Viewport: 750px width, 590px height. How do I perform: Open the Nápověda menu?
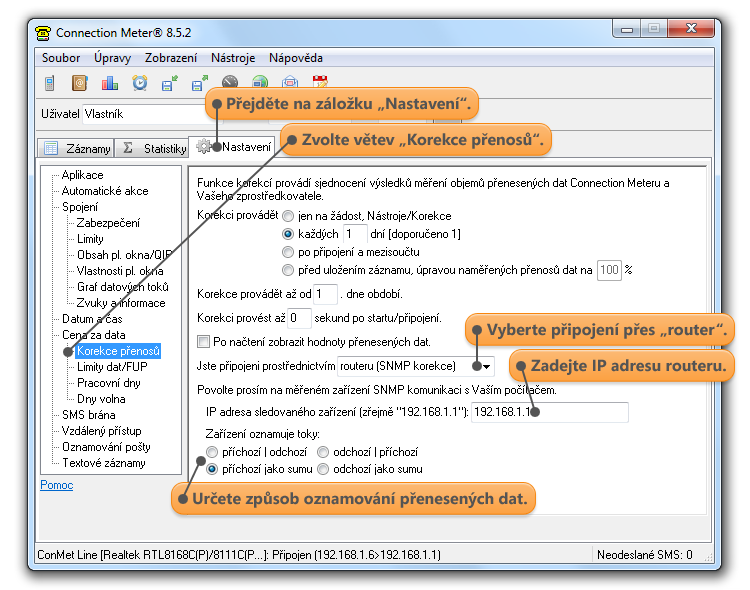point(296,58)
